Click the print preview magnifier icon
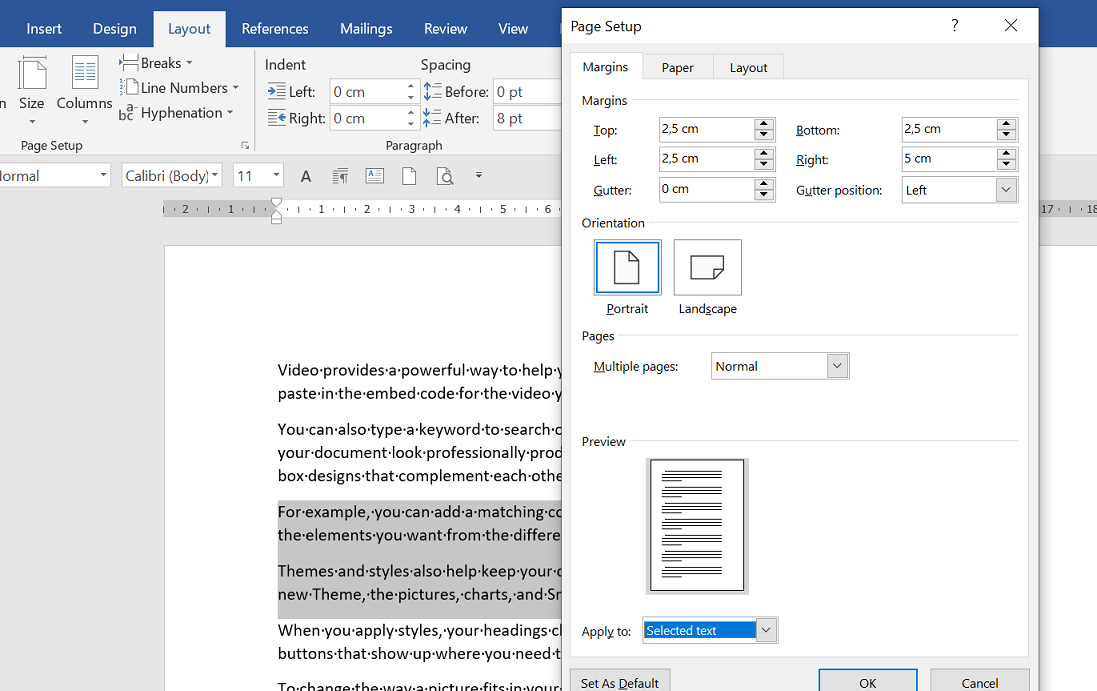Viewport: 1097px width, 691px height. 445,176
